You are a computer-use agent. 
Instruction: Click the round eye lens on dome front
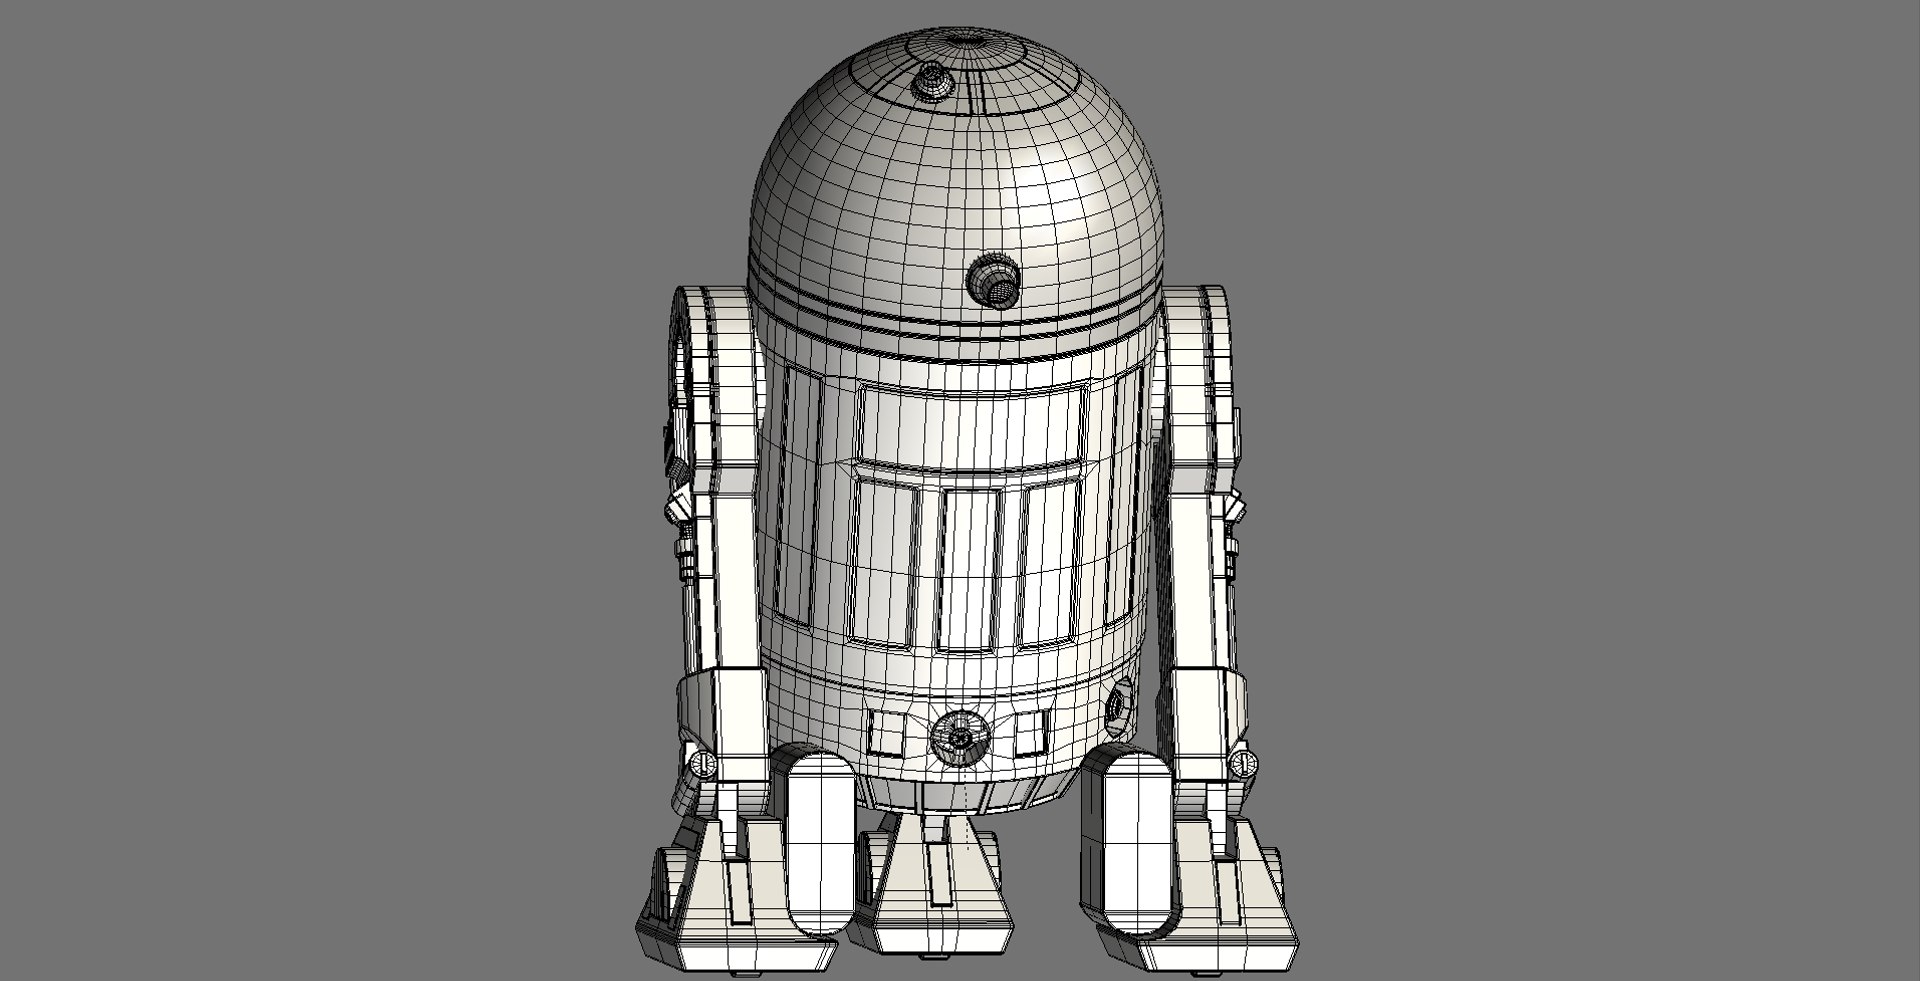[994, 279]
